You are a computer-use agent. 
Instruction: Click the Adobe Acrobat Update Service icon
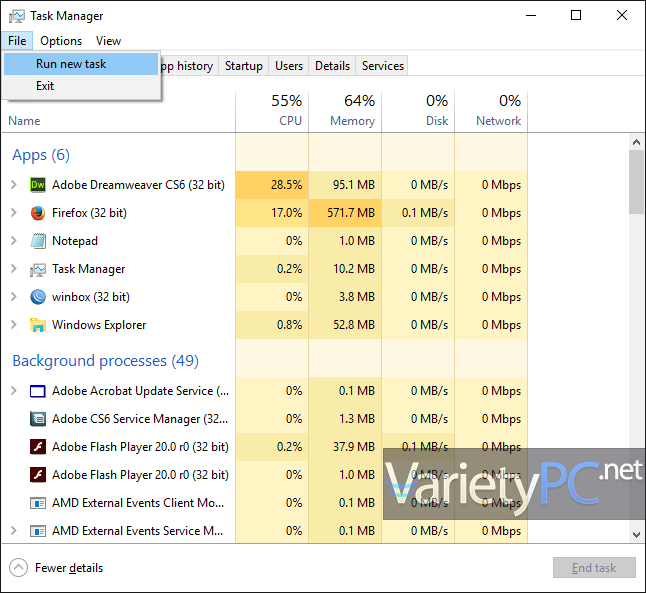pos(38,391)
